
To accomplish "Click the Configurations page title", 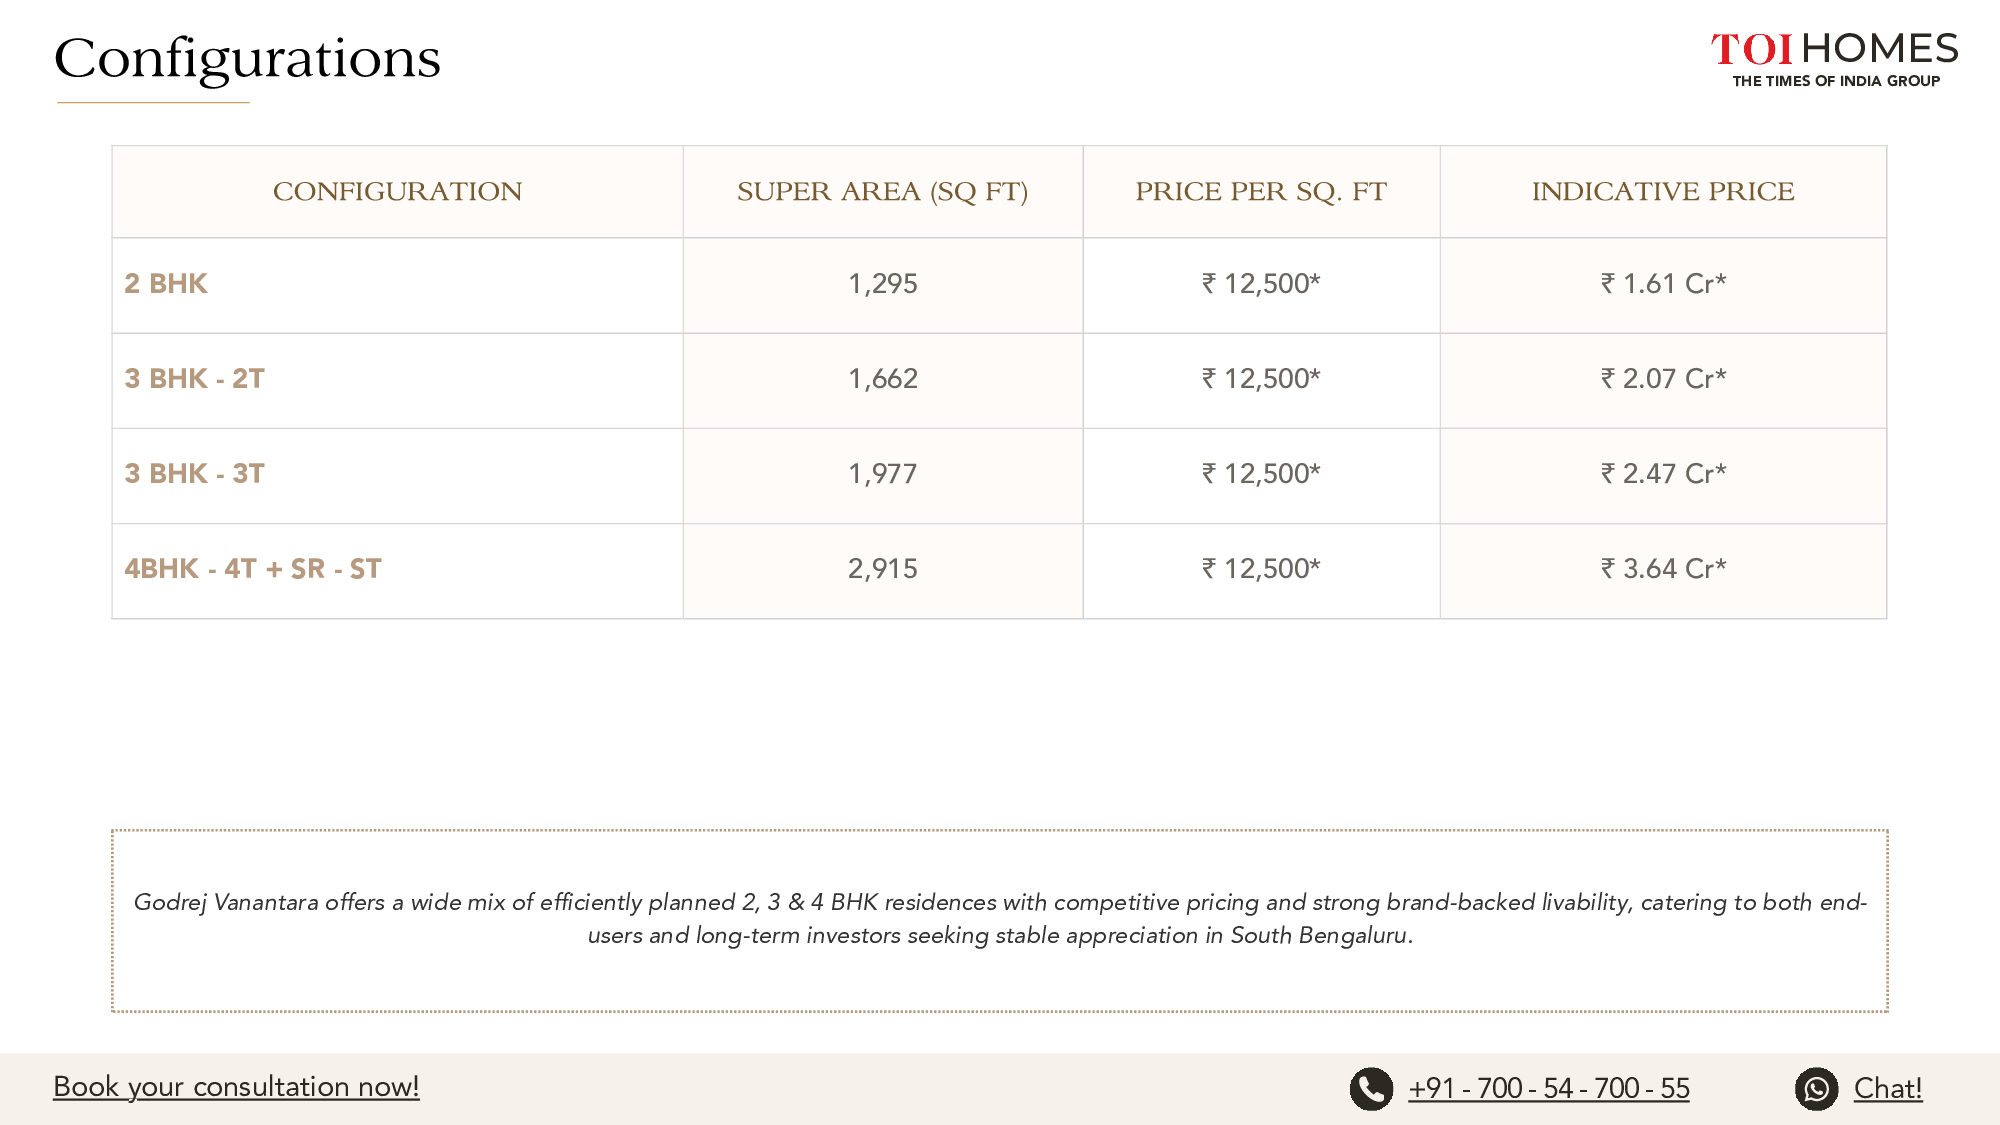I will pyautogui.click(x=247, y=59).
